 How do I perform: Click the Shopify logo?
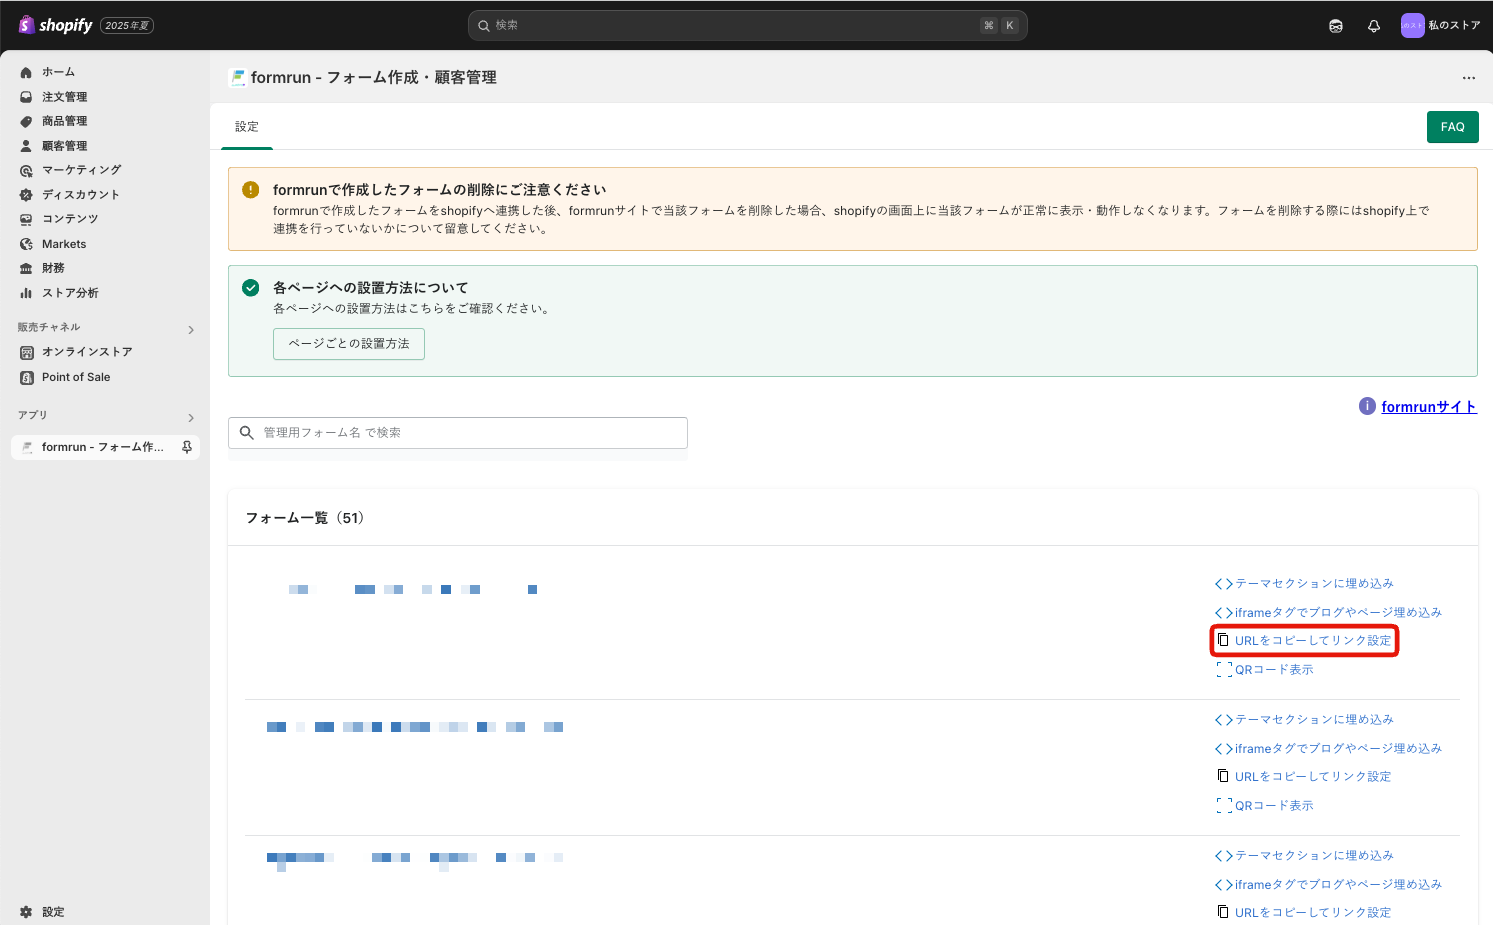tap(55, 25)
